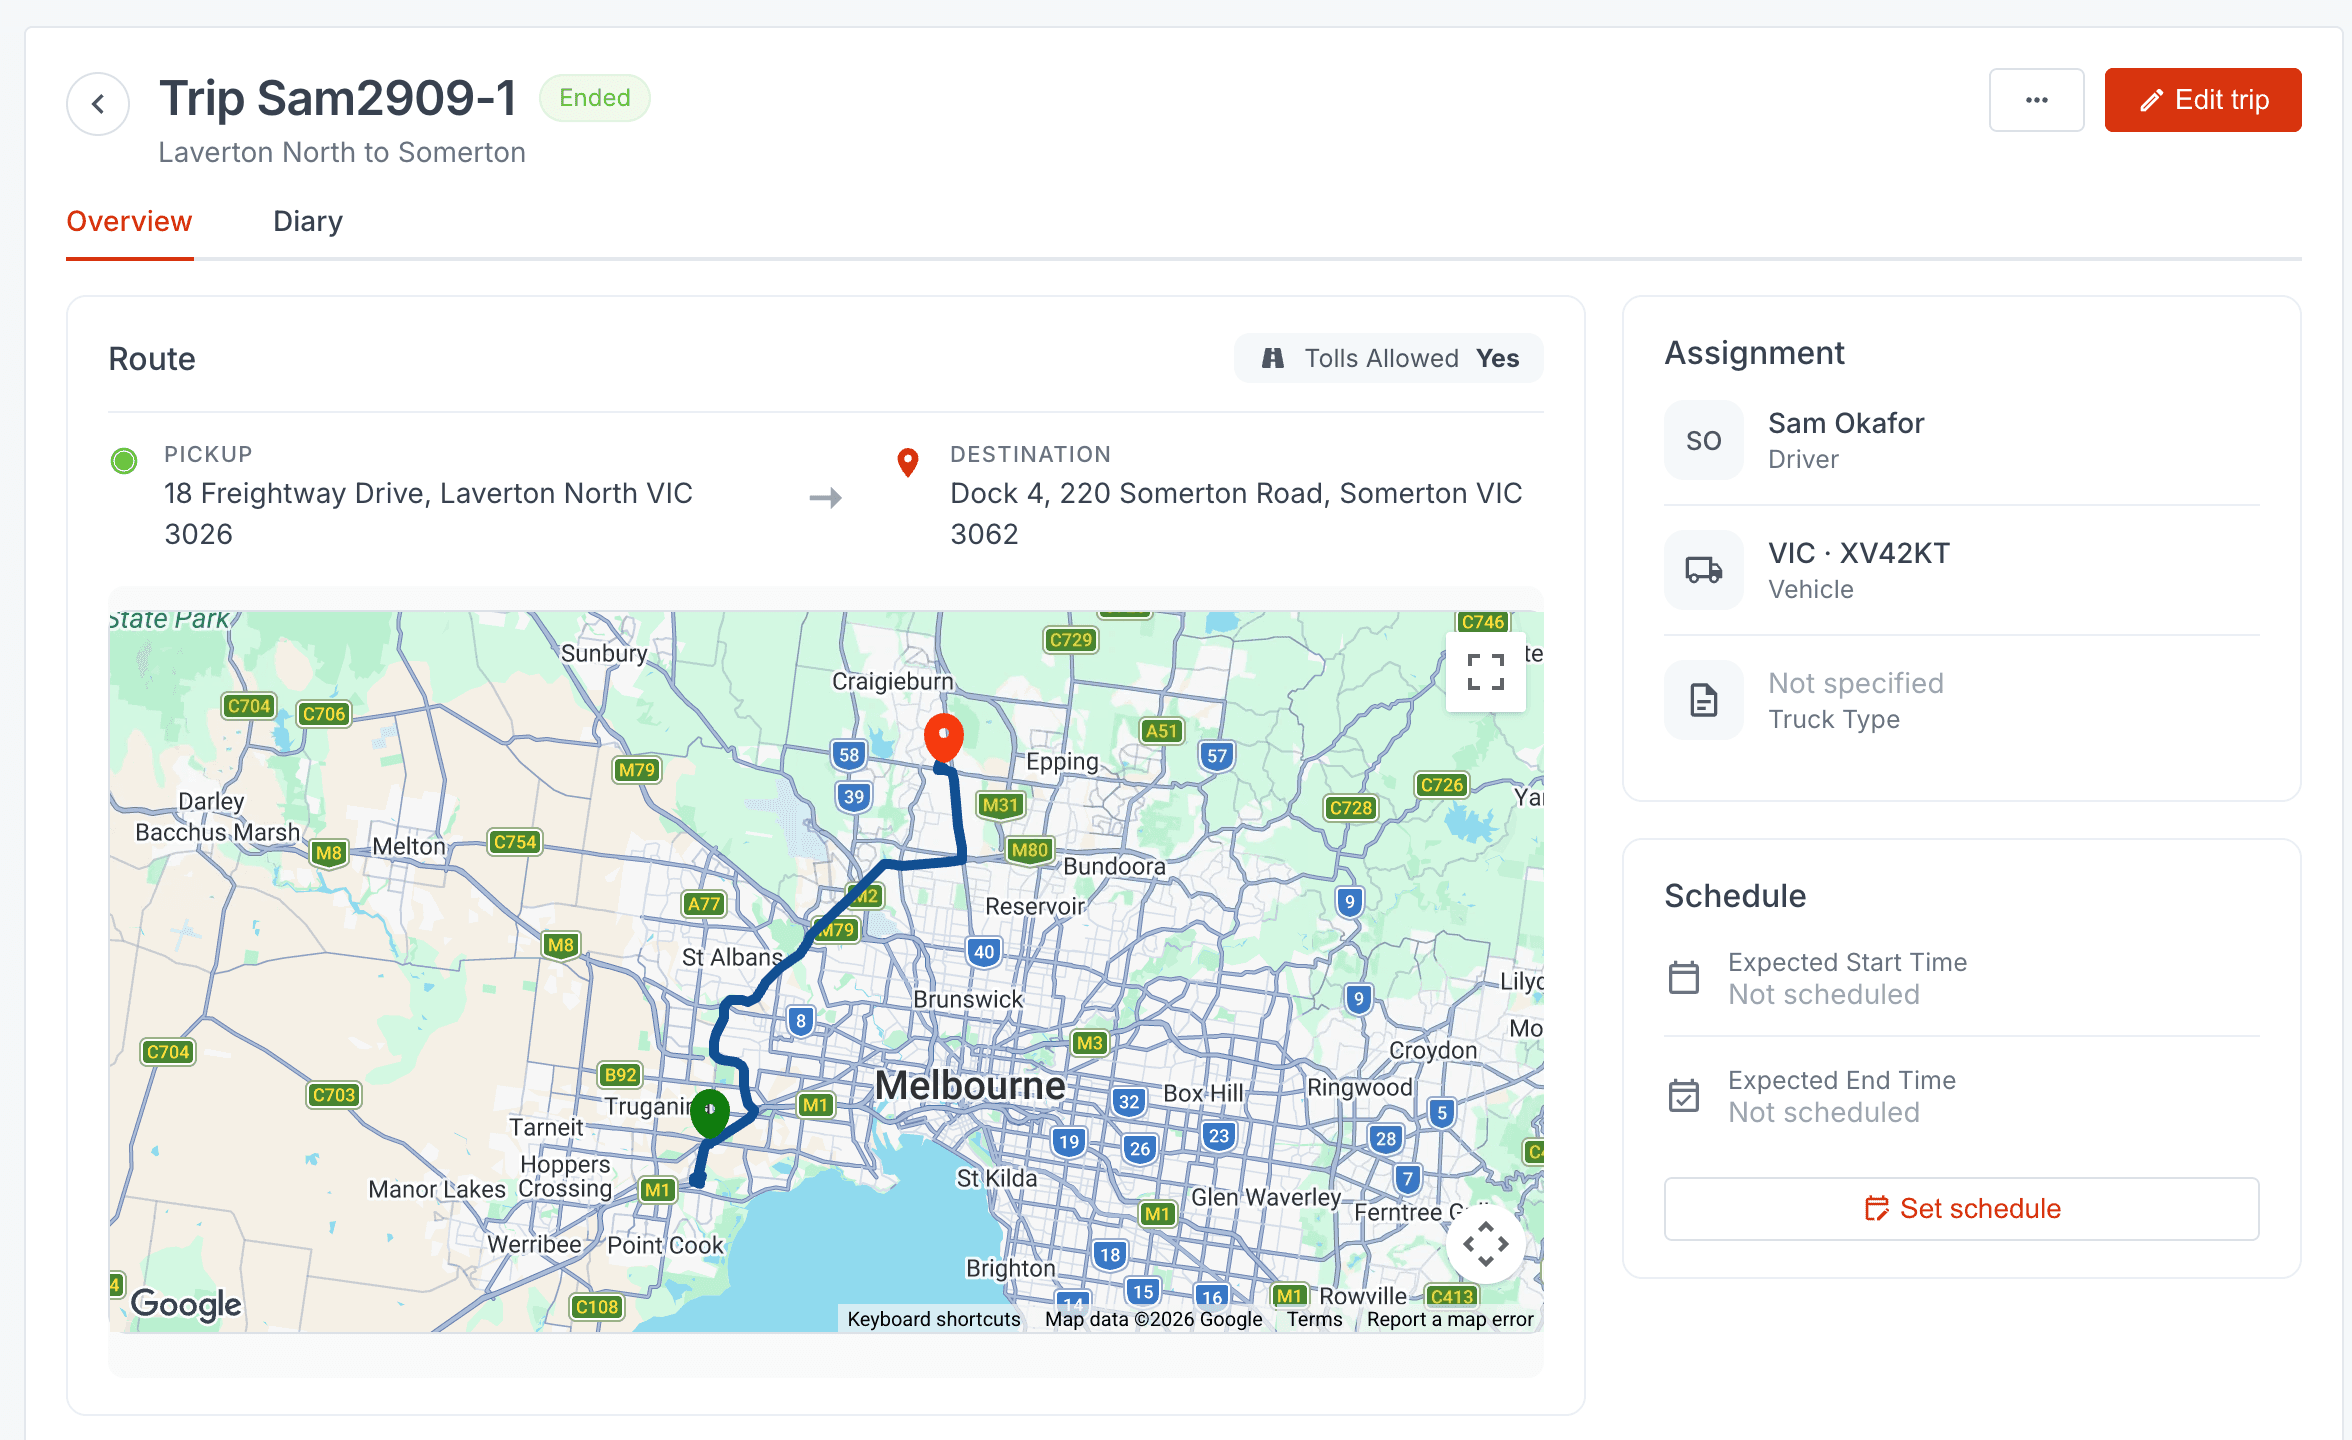Image resolution: width=2352 pixels, height=1440 pixels.
Task: Toggle map fullscreen view
Action: [x=1485, y=672]
